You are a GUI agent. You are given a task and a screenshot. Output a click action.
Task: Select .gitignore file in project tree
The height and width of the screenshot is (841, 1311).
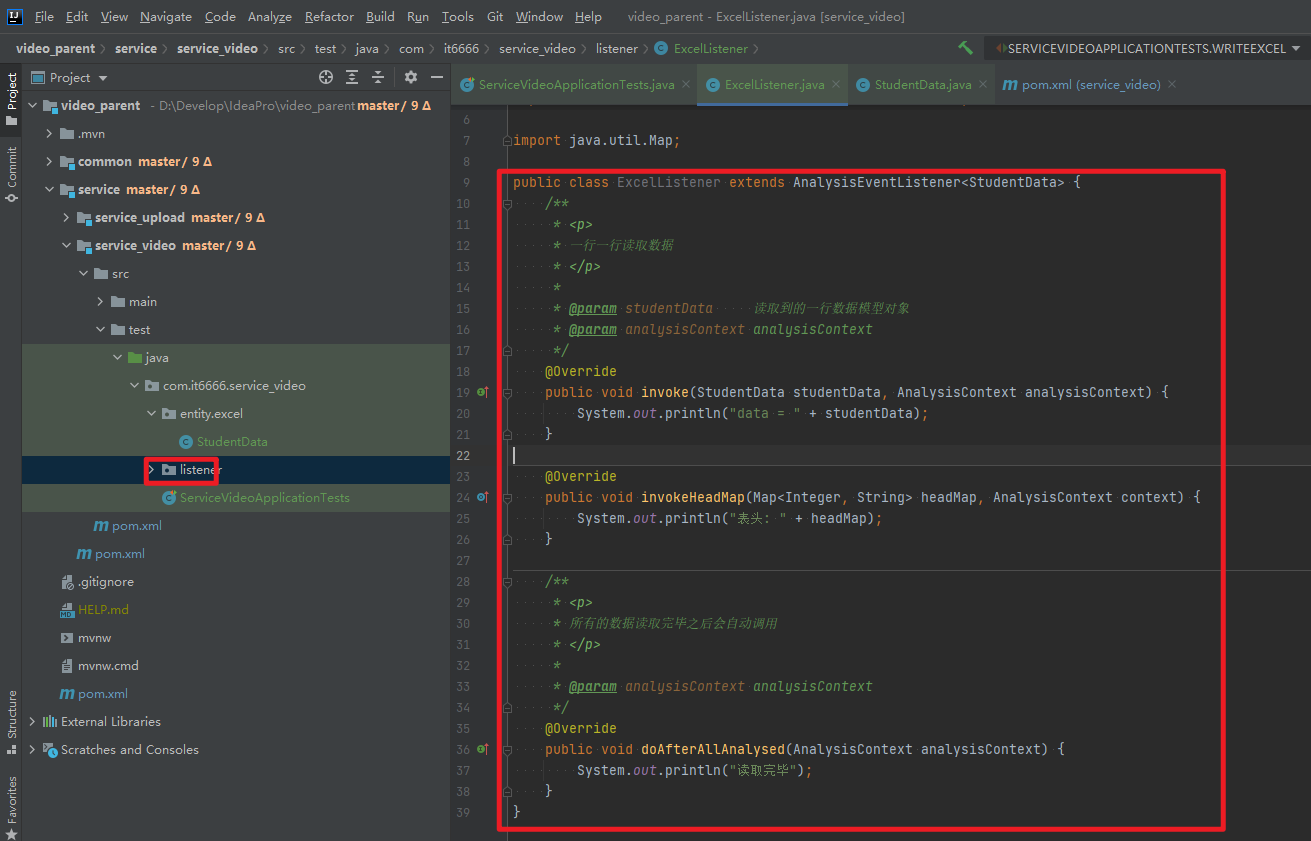pos(106,581)
